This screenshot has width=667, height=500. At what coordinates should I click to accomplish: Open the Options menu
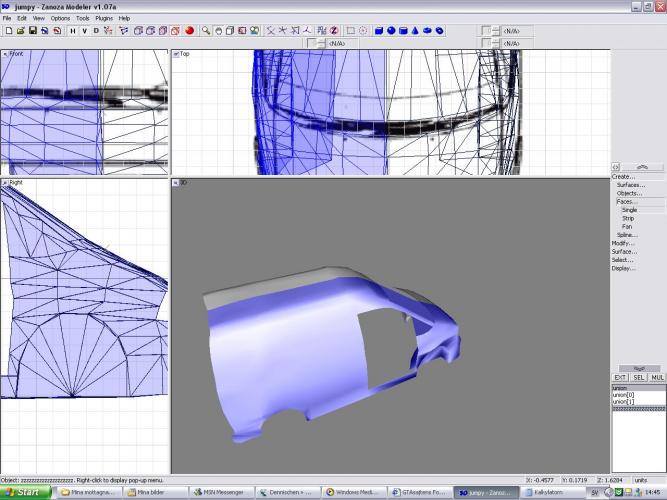tap(61, 18)
